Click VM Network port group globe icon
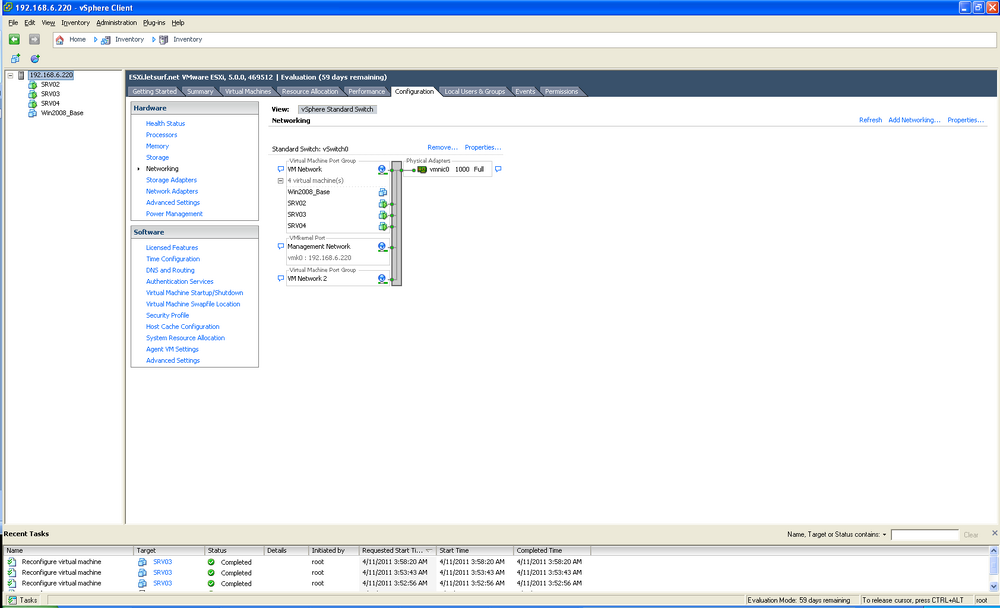Image resolution: width=1000 pixels, height=608 pixels. coord(382,170)
